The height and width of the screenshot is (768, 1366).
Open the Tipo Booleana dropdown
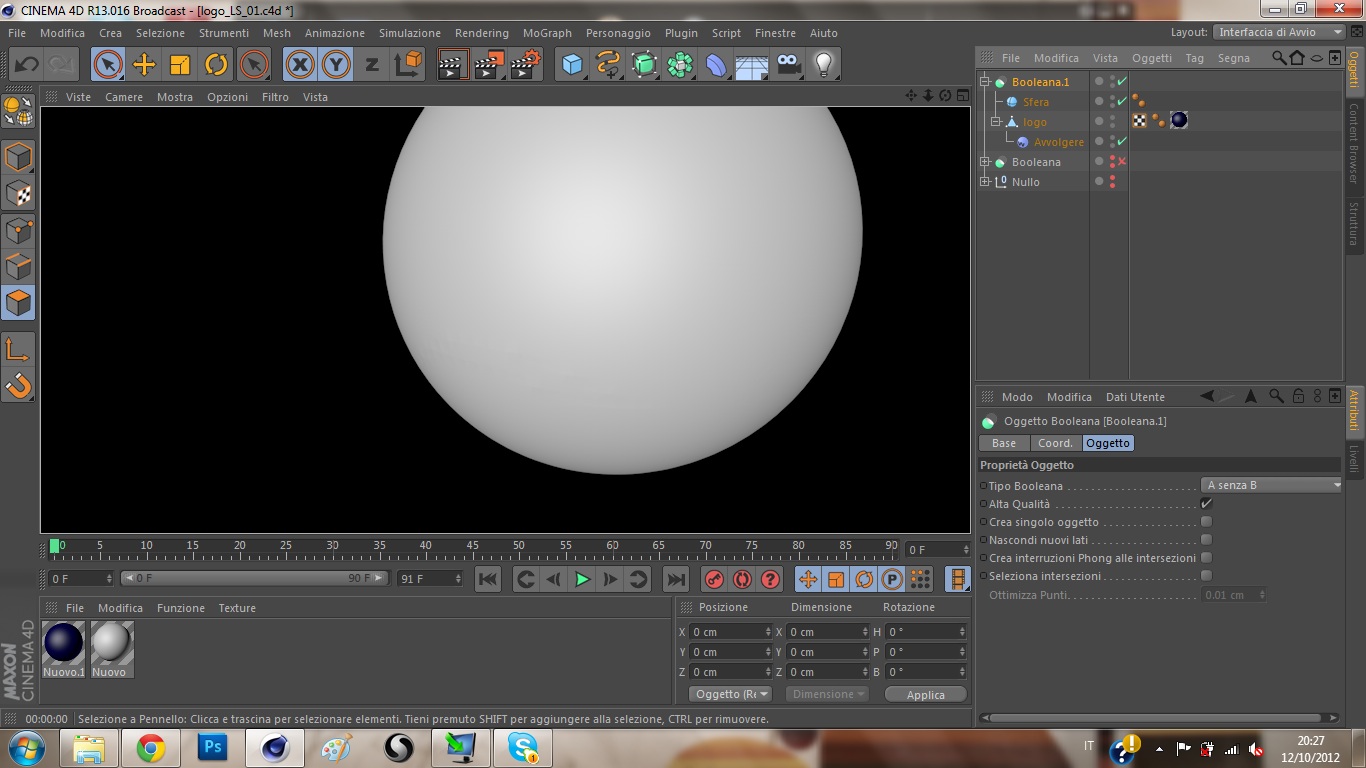pyautogui.click(x=1272, y=485)
